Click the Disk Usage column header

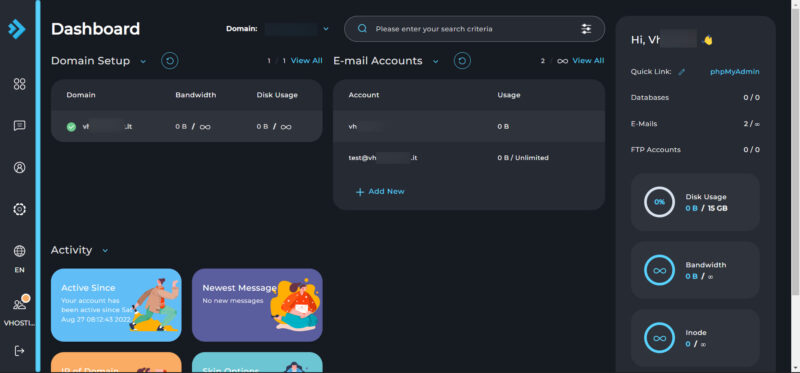pyautogui.click(x=277, y=95)
